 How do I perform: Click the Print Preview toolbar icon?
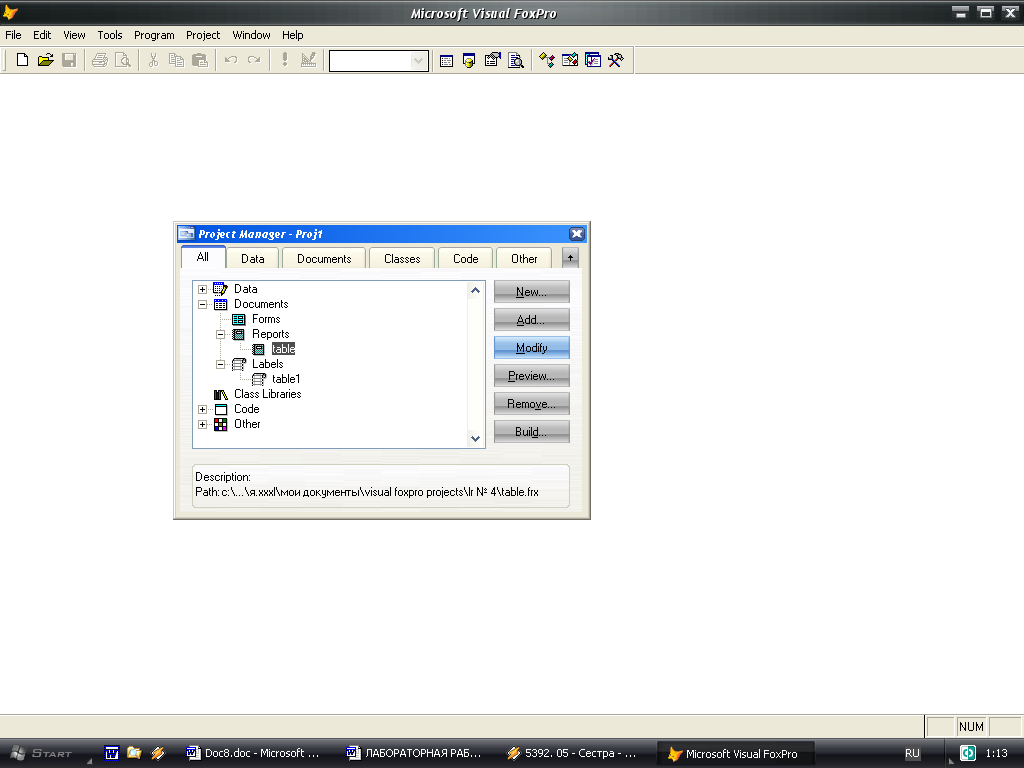[x=123, y=60]
